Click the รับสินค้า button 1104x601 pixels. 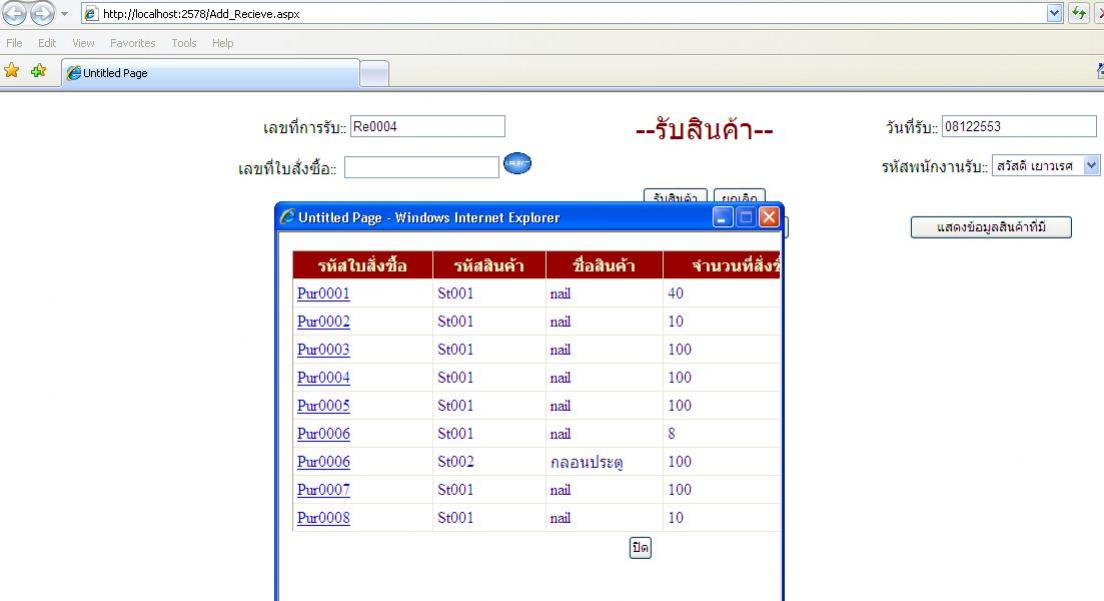click(x=675, y=196)
